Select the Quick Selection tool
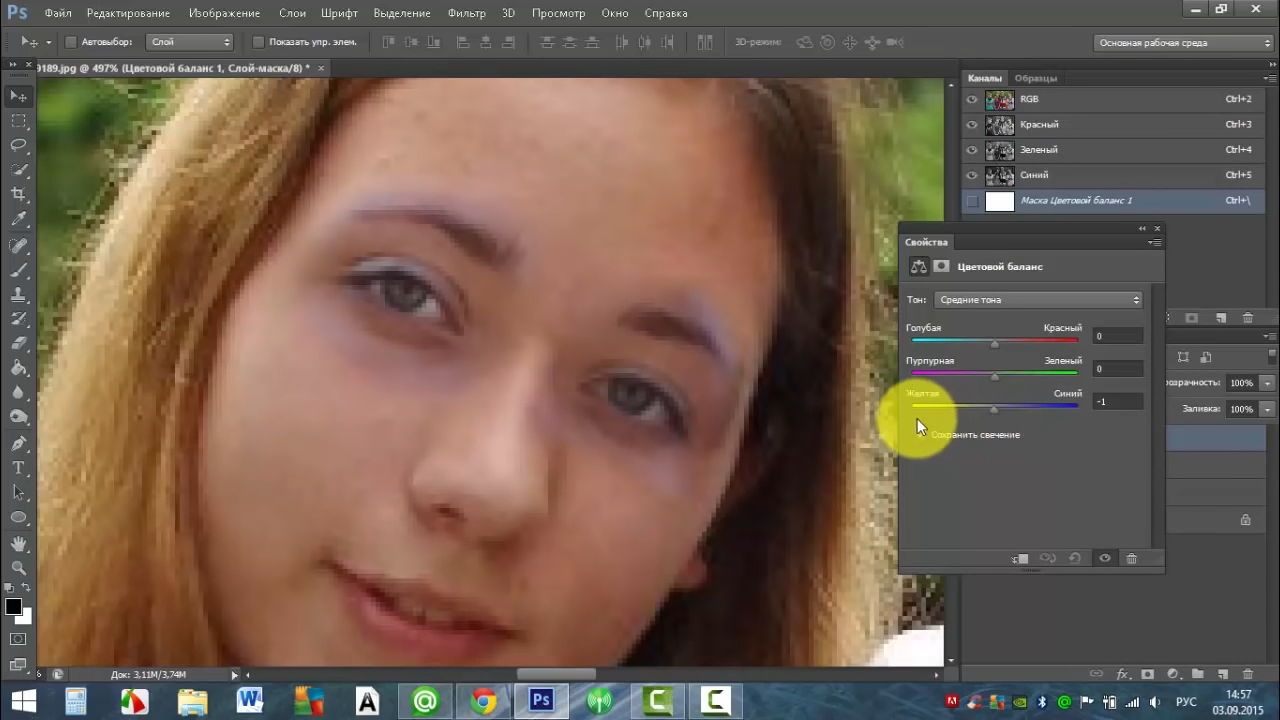The width and height of the screenshot is (1280, 720). 19,170
